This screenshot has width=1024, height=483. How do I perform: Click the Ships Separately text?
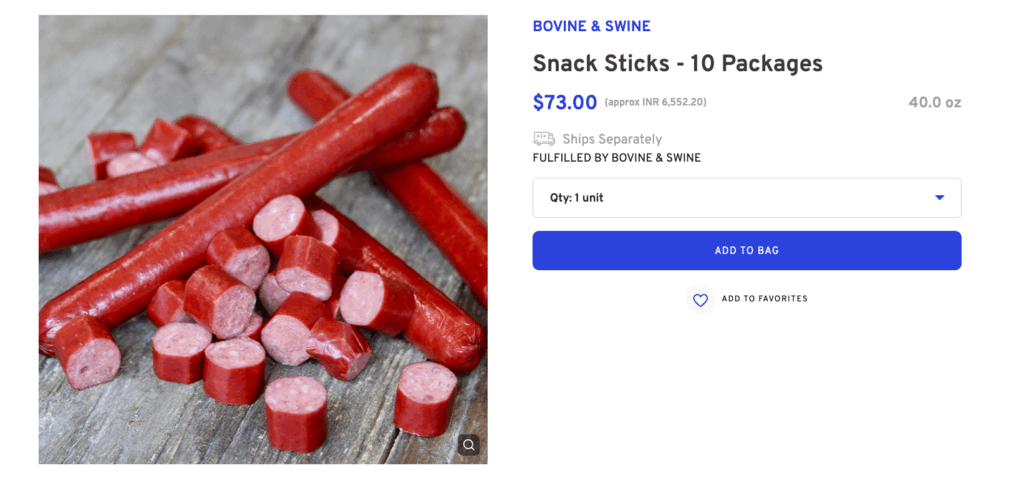pyautogui.click(x=612, y=139)
